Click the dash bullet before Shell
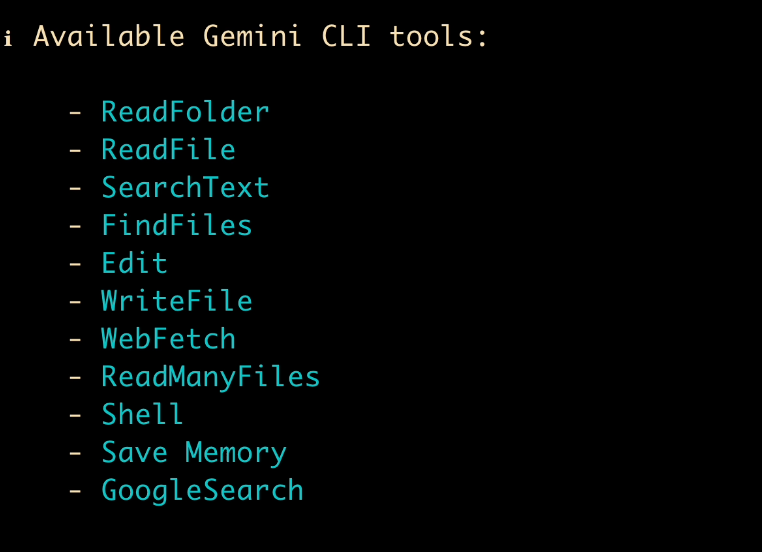The height and width of the screenshot is (552, 762). click(75, 415)
